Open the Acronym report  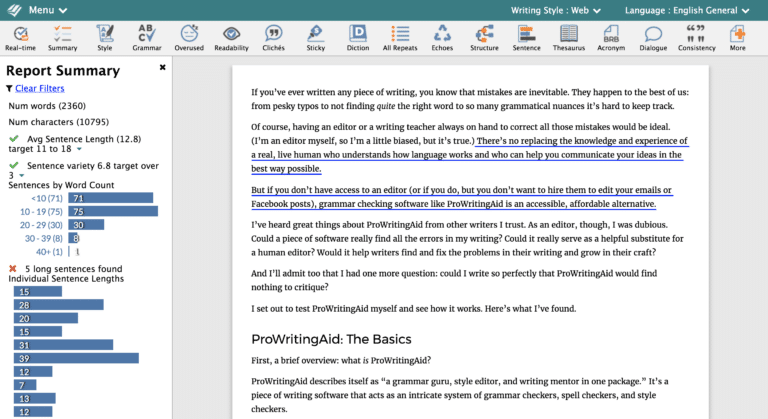611,38
